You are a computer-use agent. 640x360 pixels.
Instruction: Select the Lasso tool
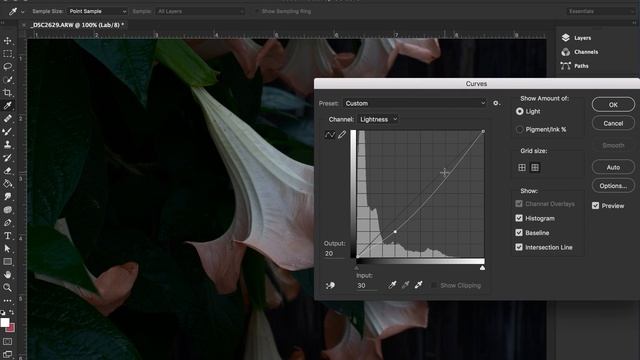click(7, 67)
